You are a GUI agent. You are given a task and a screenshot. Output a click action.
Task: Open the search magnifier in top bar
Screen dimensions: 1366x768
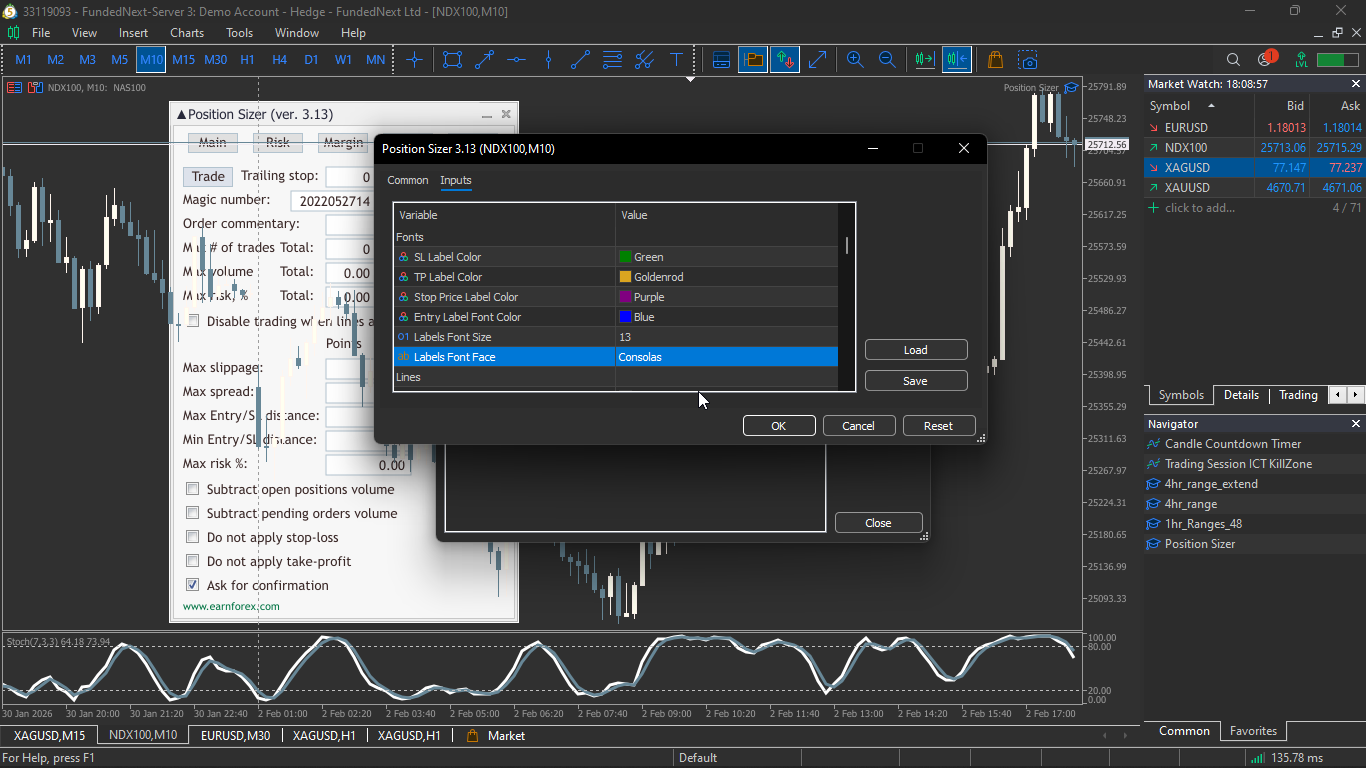(x=1233, y=60)
